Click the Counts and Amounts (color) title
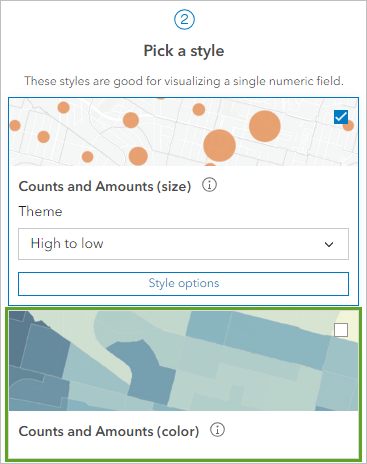The image size is (367, 464). coord(109,431)
